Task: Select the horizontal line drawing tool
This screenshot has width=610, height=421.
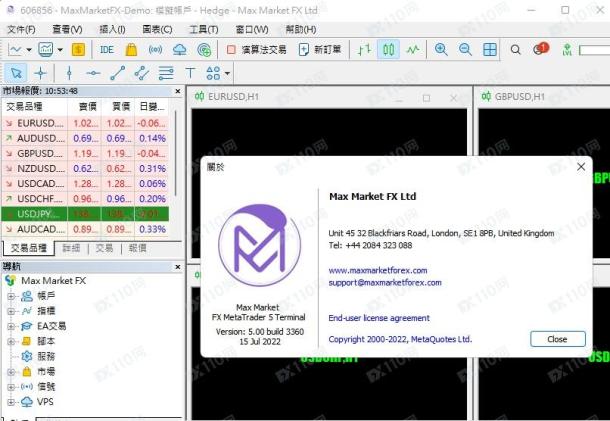Action: (93, 73)
